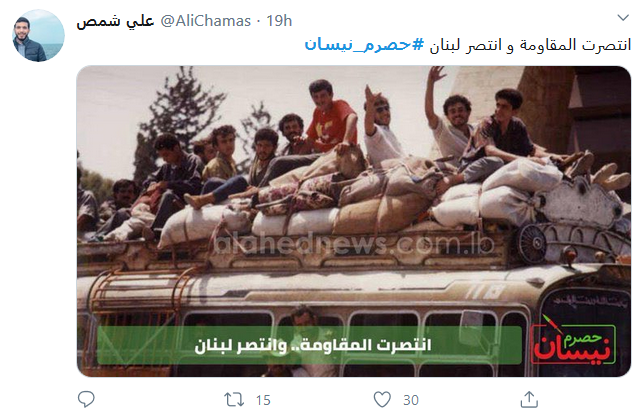Click the tweet text انتصرت المقاومة
The height and width of the screenshot is (418, 642).
pos(576,45)
